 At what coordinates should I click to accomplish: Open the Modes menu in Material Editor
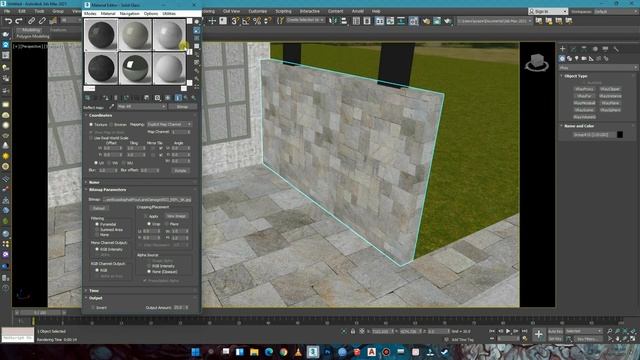(x=90, y=13)
